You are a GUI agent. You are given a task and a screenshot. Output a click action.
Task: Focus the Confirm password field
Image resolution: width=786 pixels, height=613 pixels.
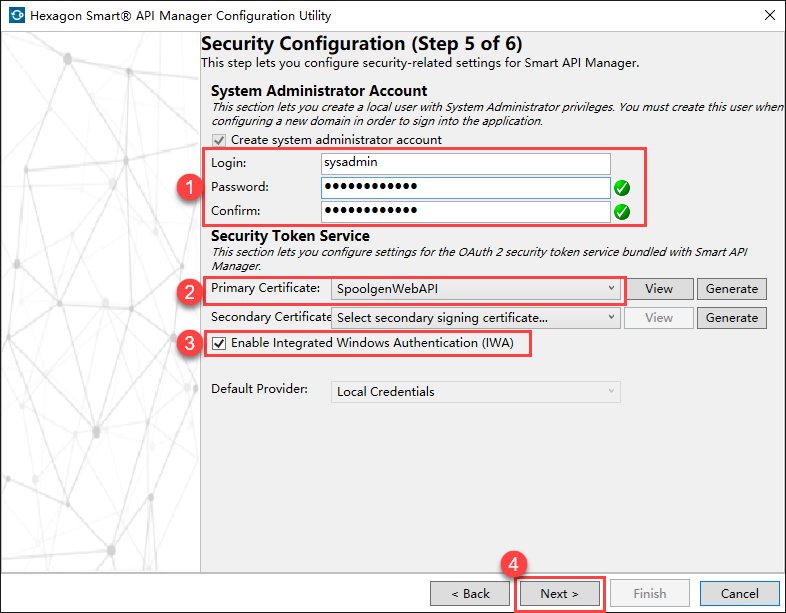coord(465,211)
